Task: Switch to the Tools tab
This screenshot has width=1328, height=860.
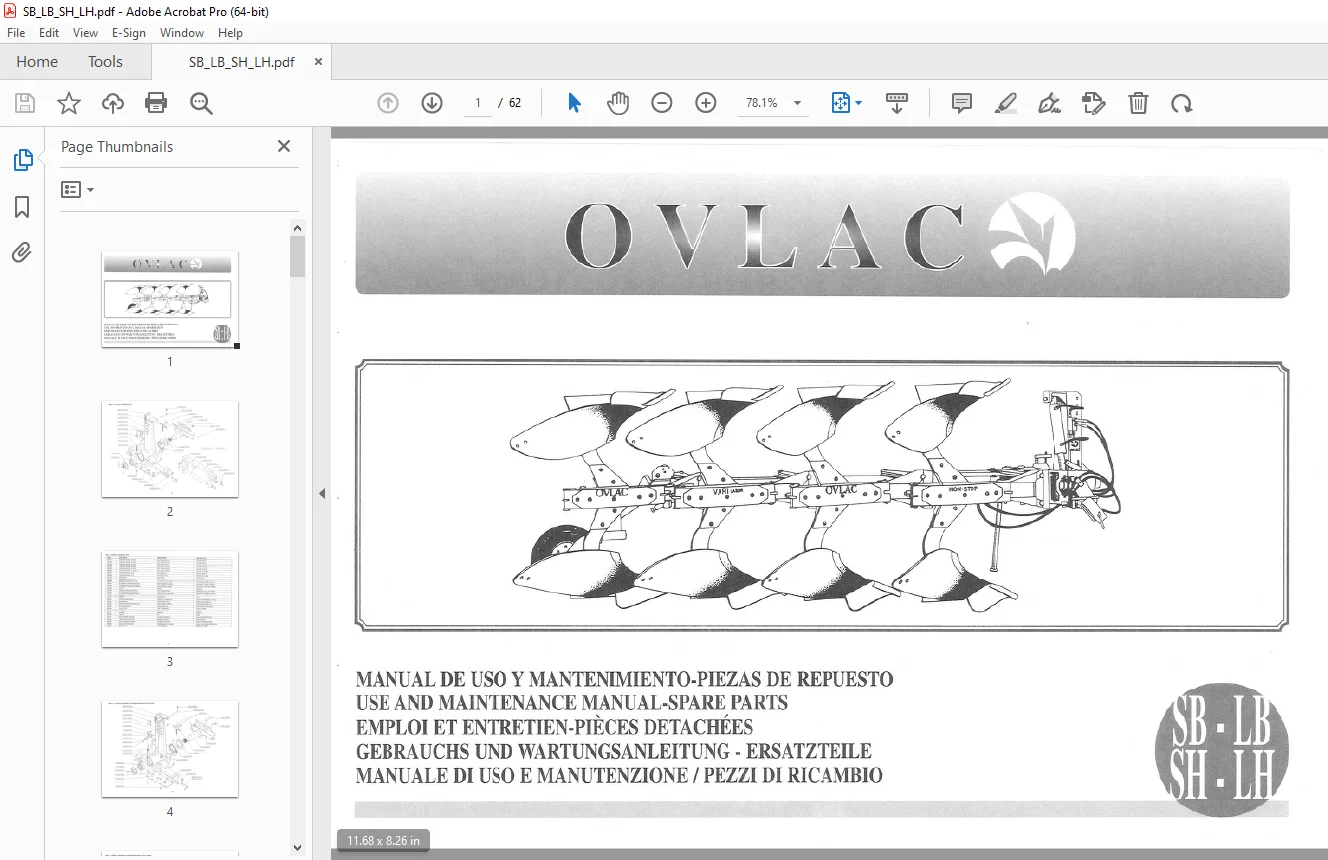Action: point(105,61)
